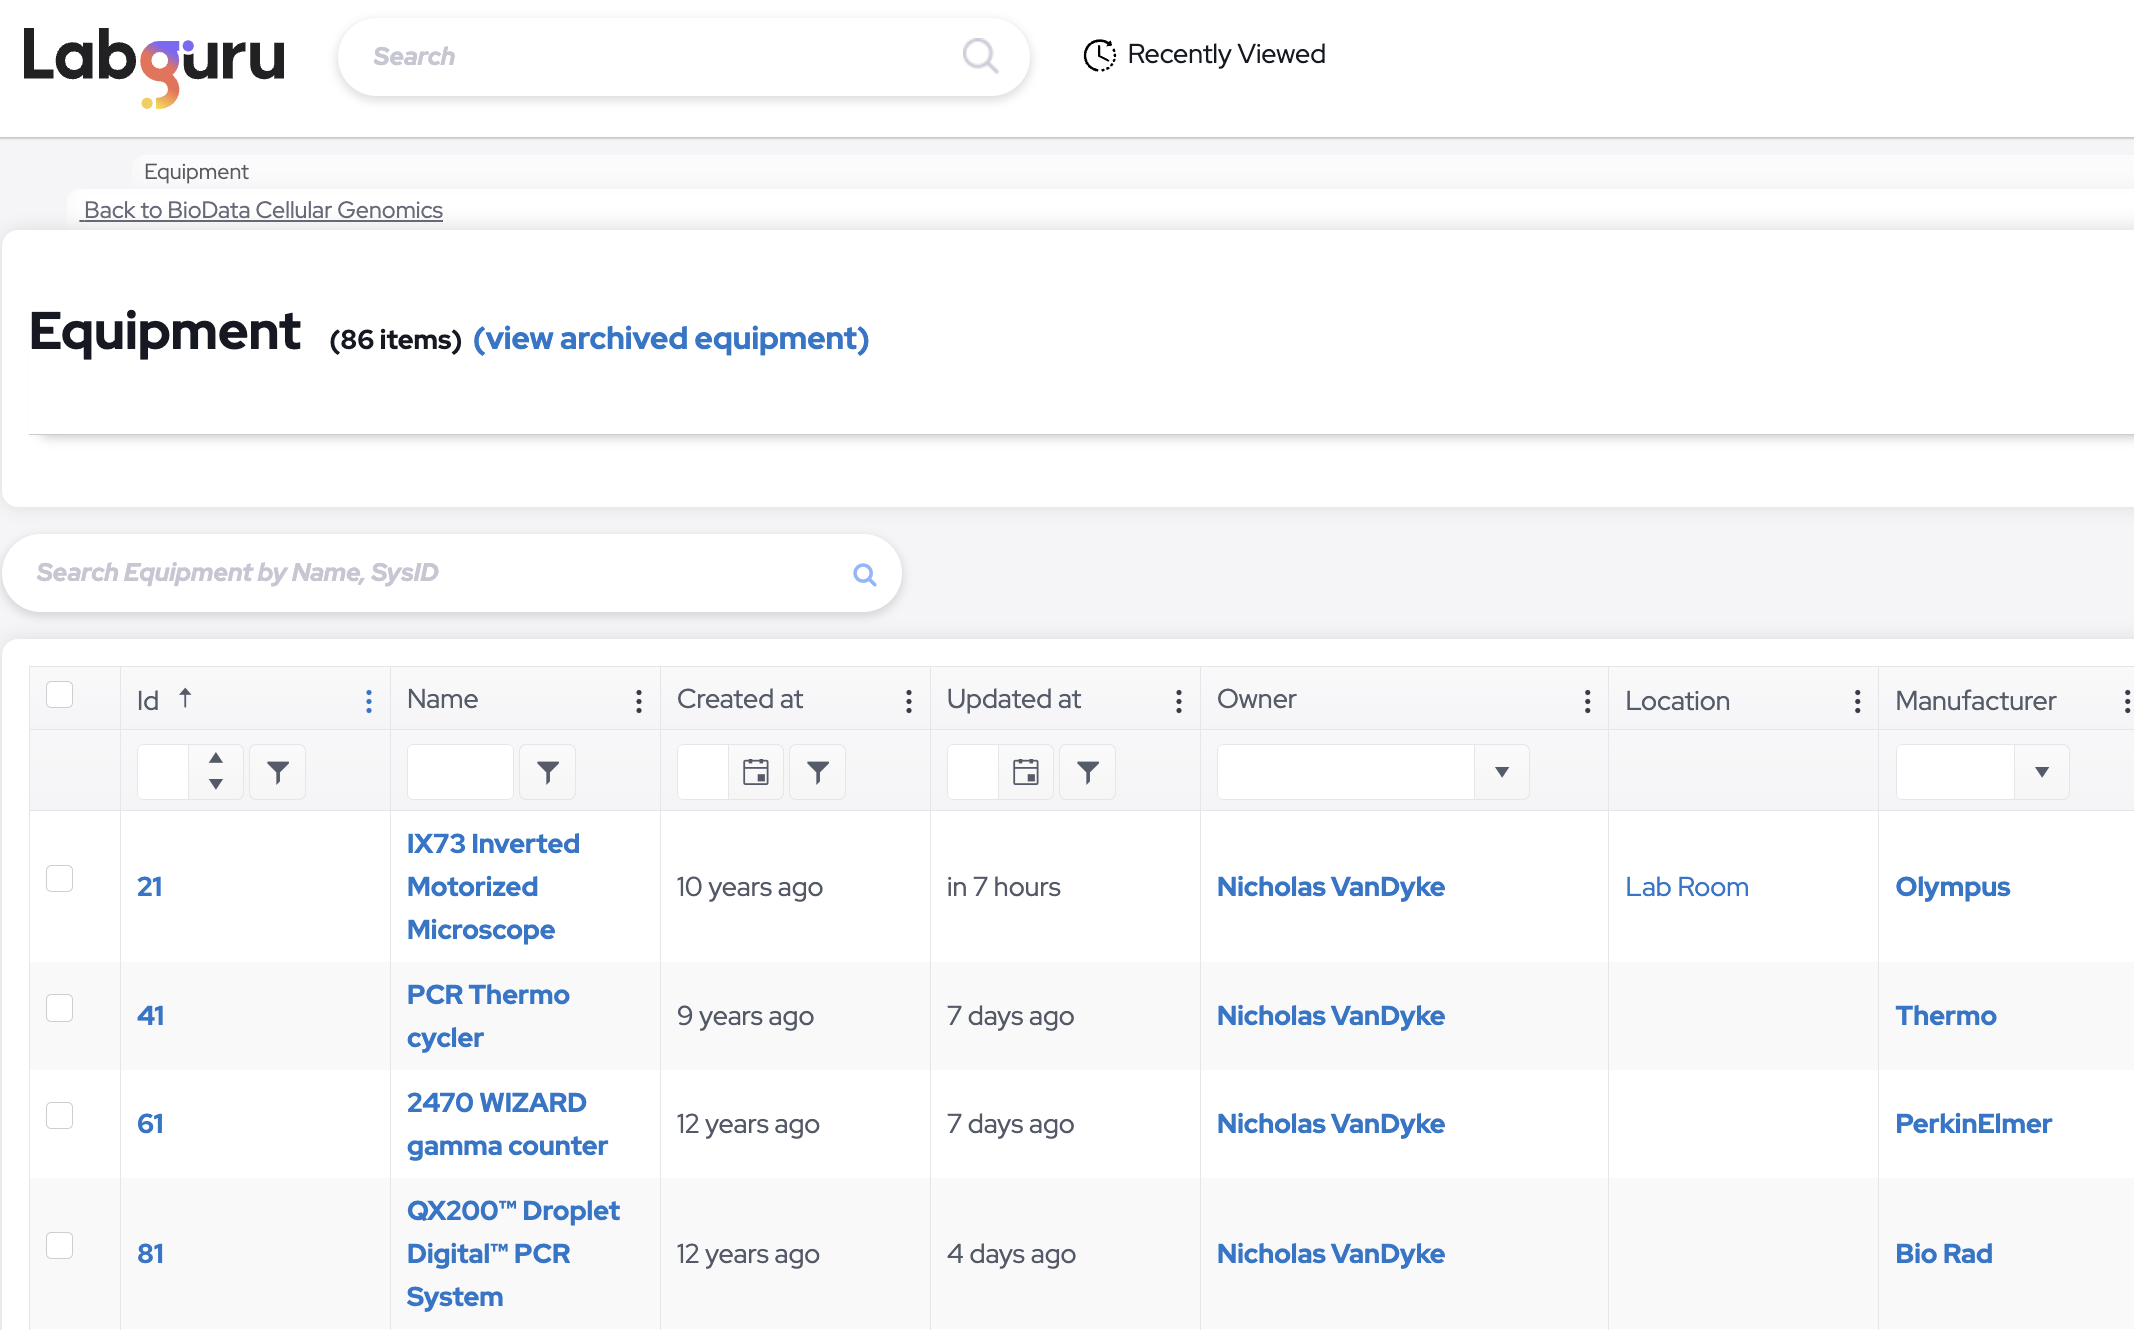The width and height of the screenshot is (2134, 1330).
Task: Check the row checkbox for Id 61
Action: point(60,1116)
